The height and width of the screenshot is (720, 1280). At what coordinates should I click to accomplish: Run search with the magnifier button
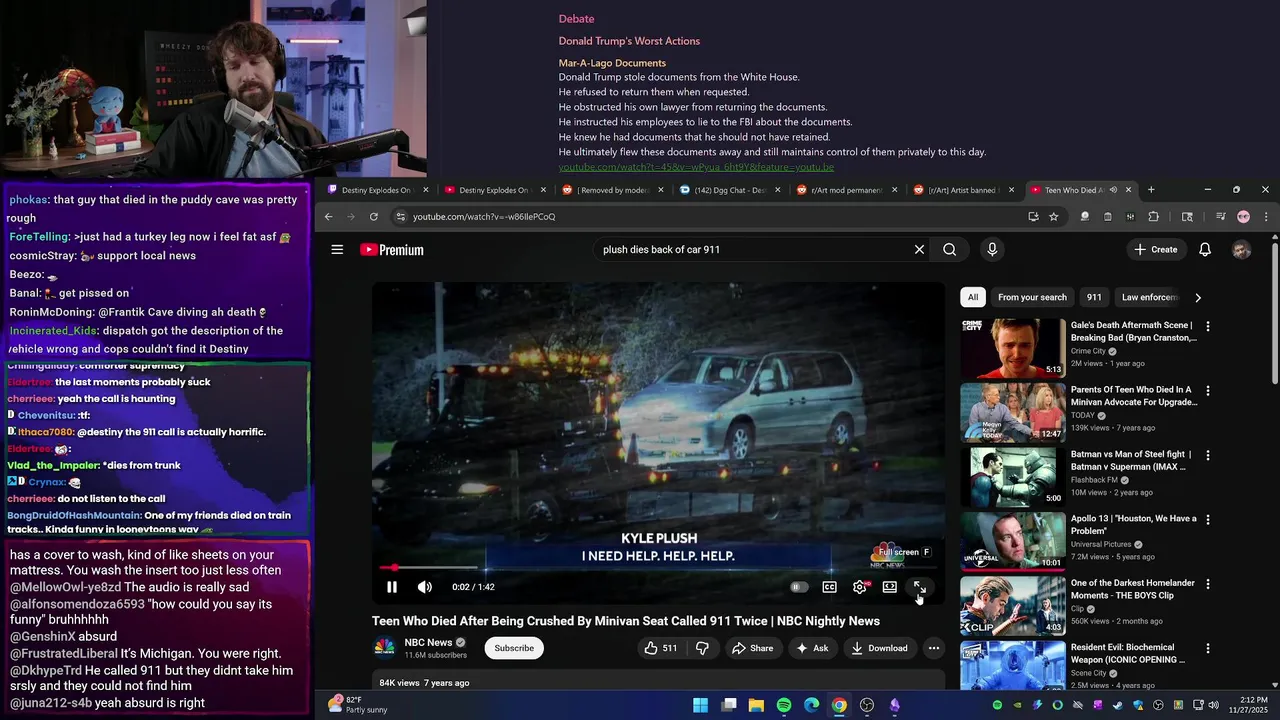(x=949, y=250)
